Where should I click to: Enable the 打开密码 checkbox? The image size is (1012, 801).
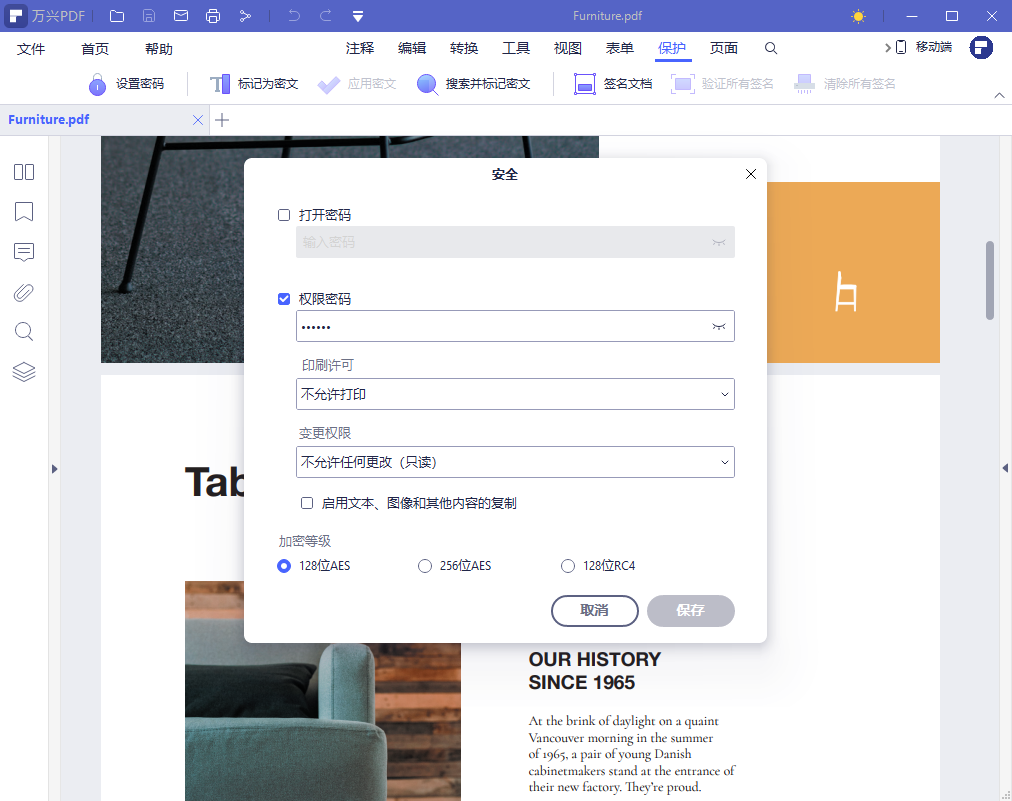tap(283, 214)
